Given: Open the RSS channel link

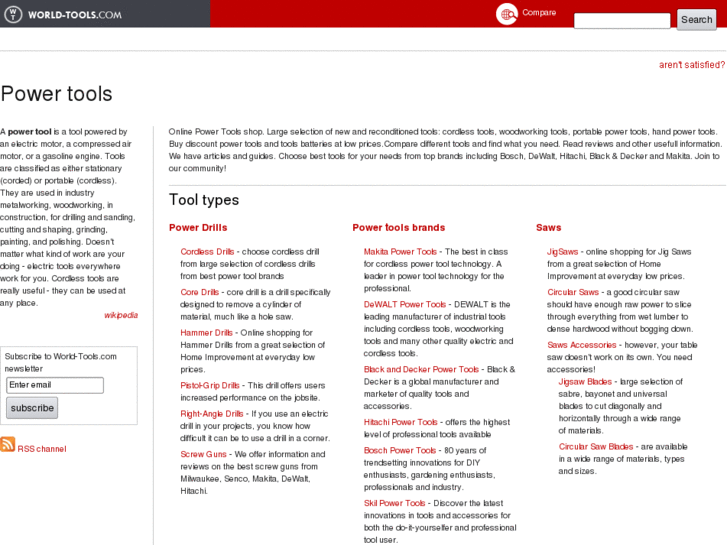Looking at the screenshot, I should [42, 449].
